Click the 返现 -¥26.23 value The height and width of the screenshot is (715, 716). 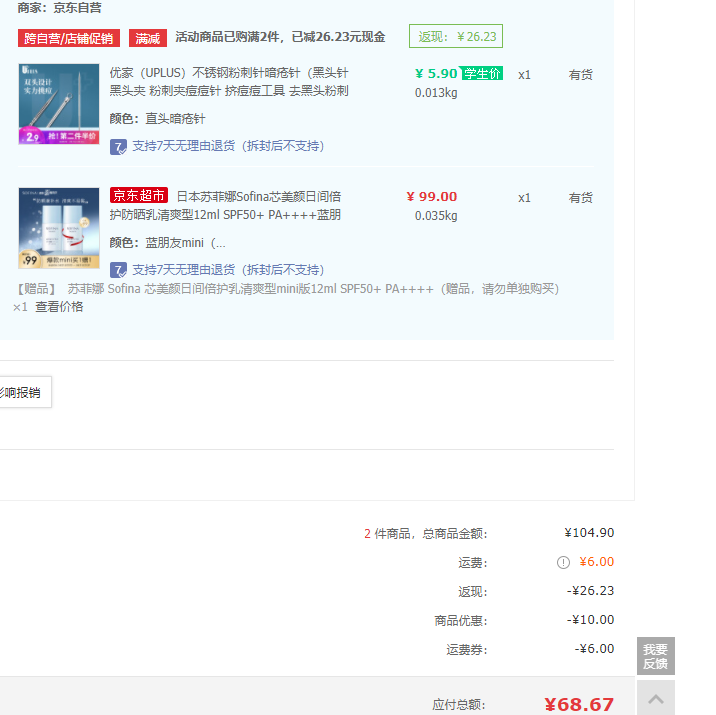pos(590,591)
